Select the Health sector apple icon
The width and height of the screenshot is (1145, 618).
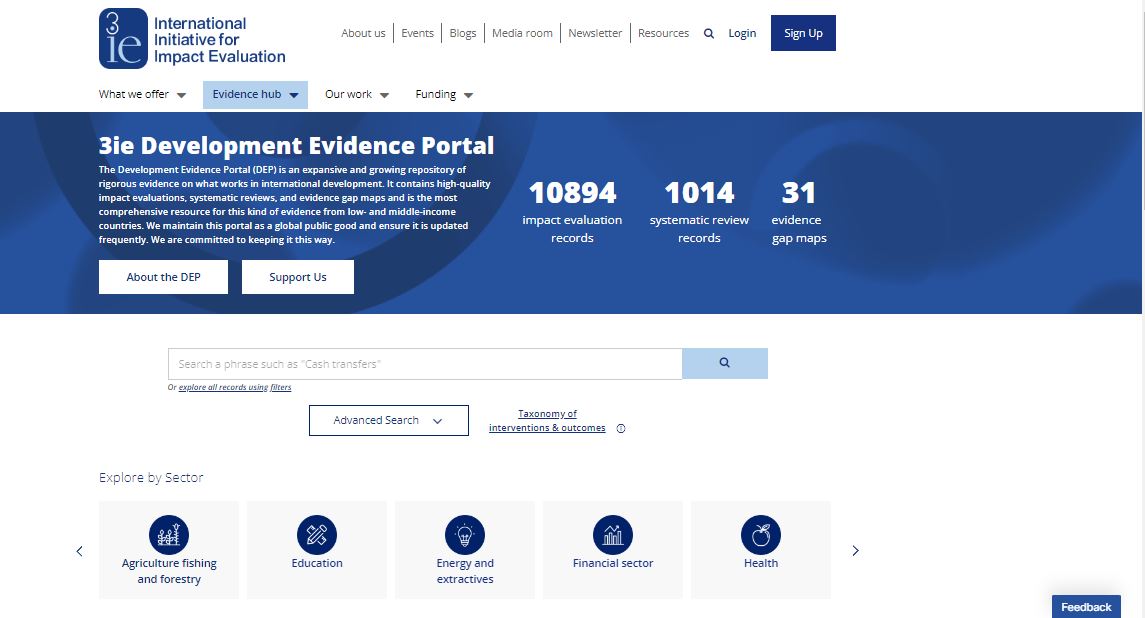[x=761, y=534]
